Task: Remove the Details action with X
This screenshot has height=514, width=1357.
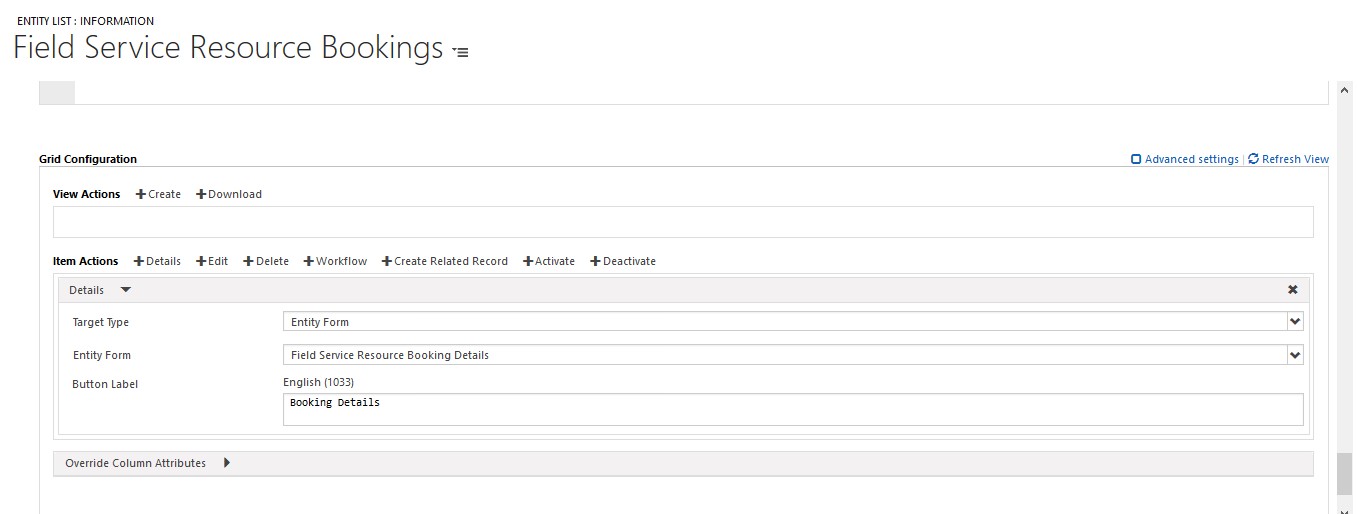Action: [x=1293, y=290]
